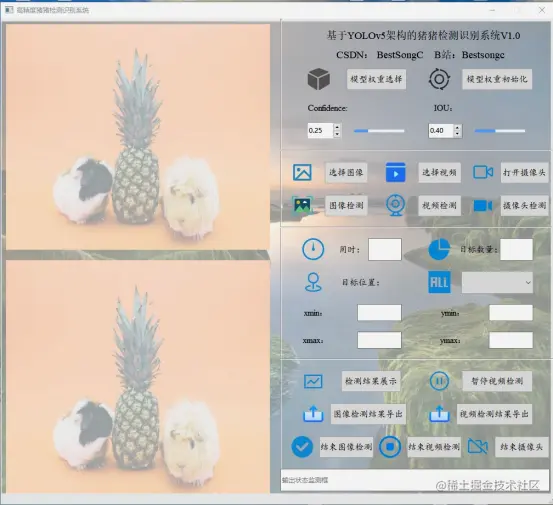Click the 模型权重初始化 button
Image resolution: width=554 pixels, height=506 pixels.
click(x=497, y=79)
